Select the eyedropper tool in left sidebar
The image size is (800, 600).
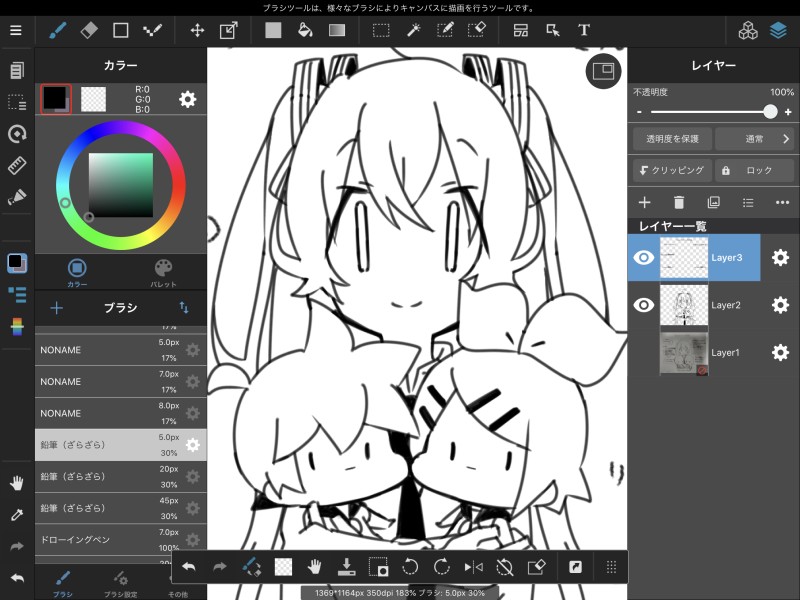tap(17, 515)
